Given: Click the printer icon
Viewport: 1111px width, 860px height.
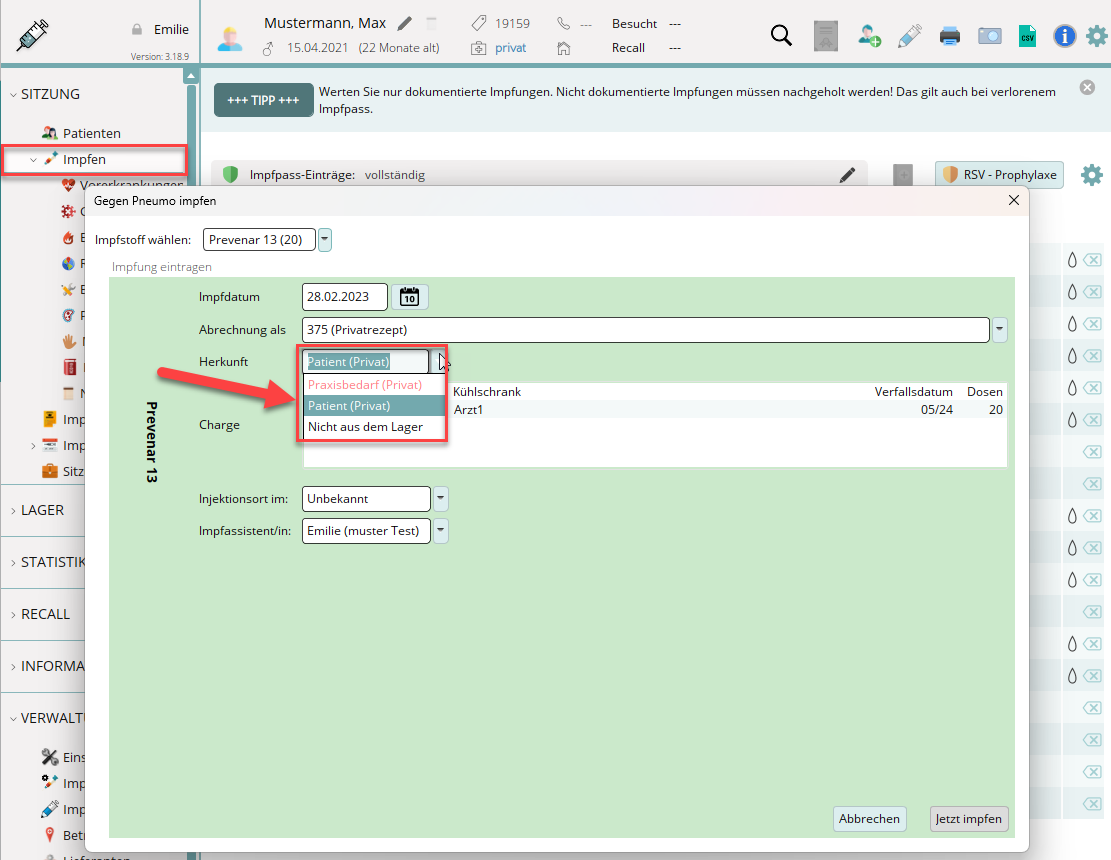Looking at the screenshot, I should click(x=949, y=35).
